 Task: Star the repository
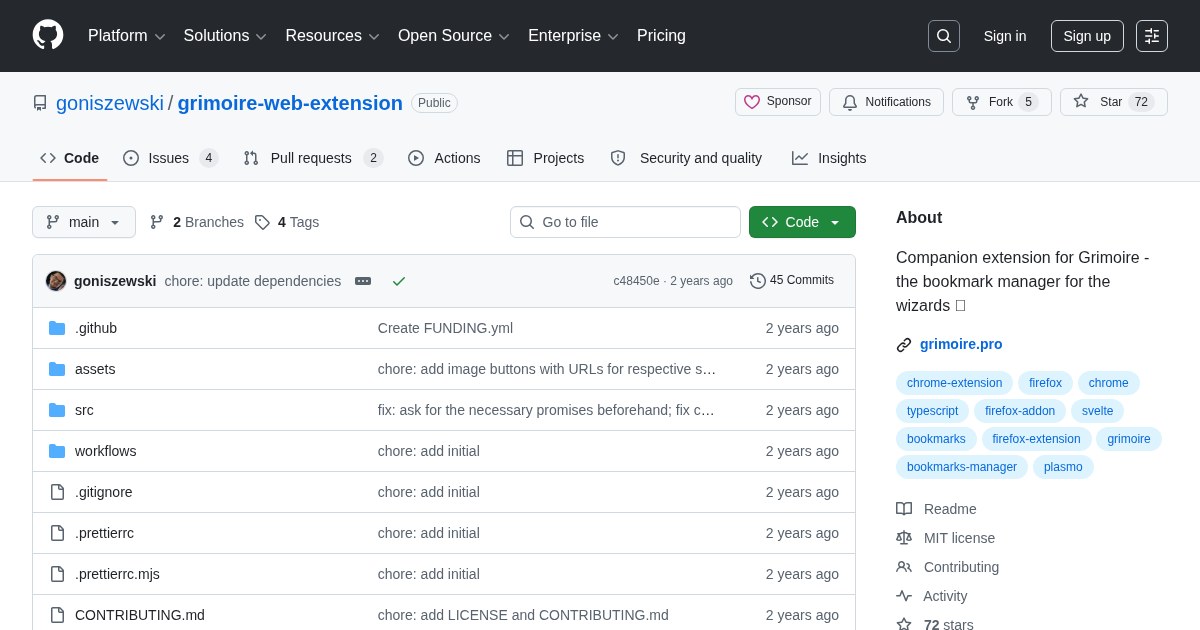click(x=1113, y=102)
